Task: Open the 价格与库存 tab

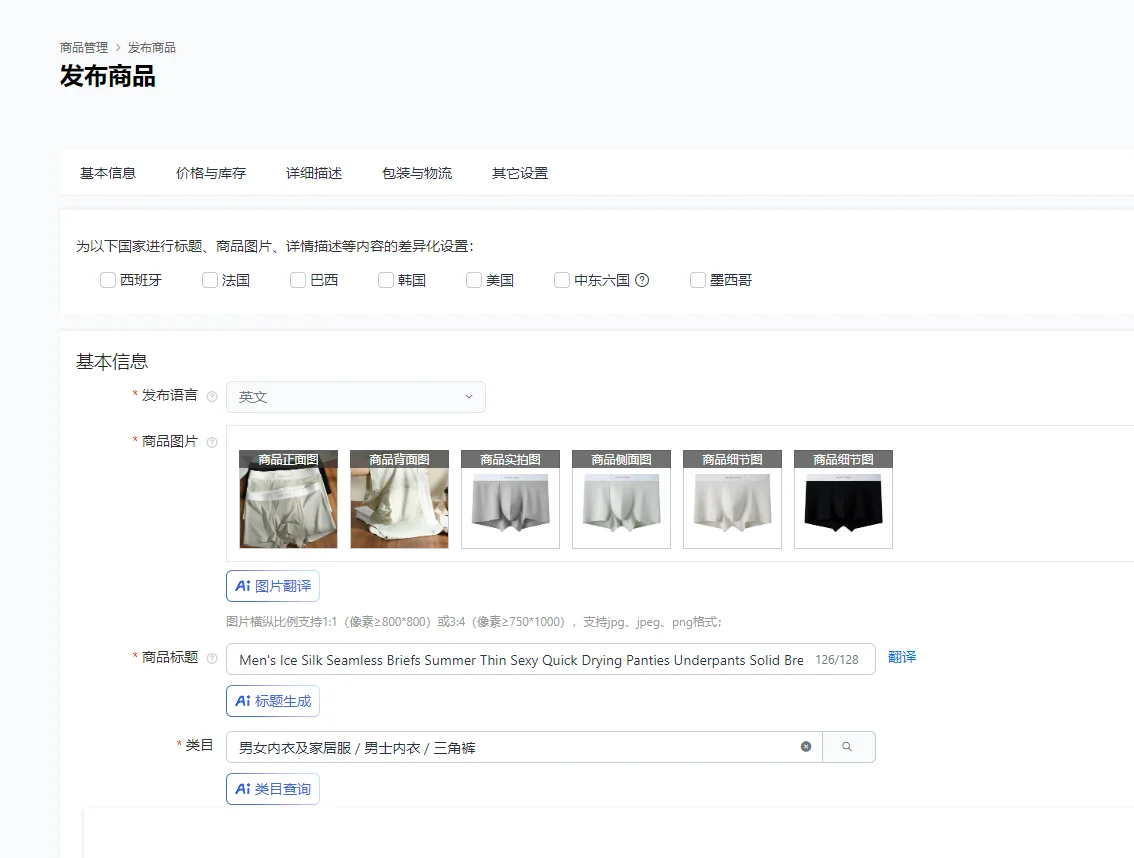Action: click(211, 174)
